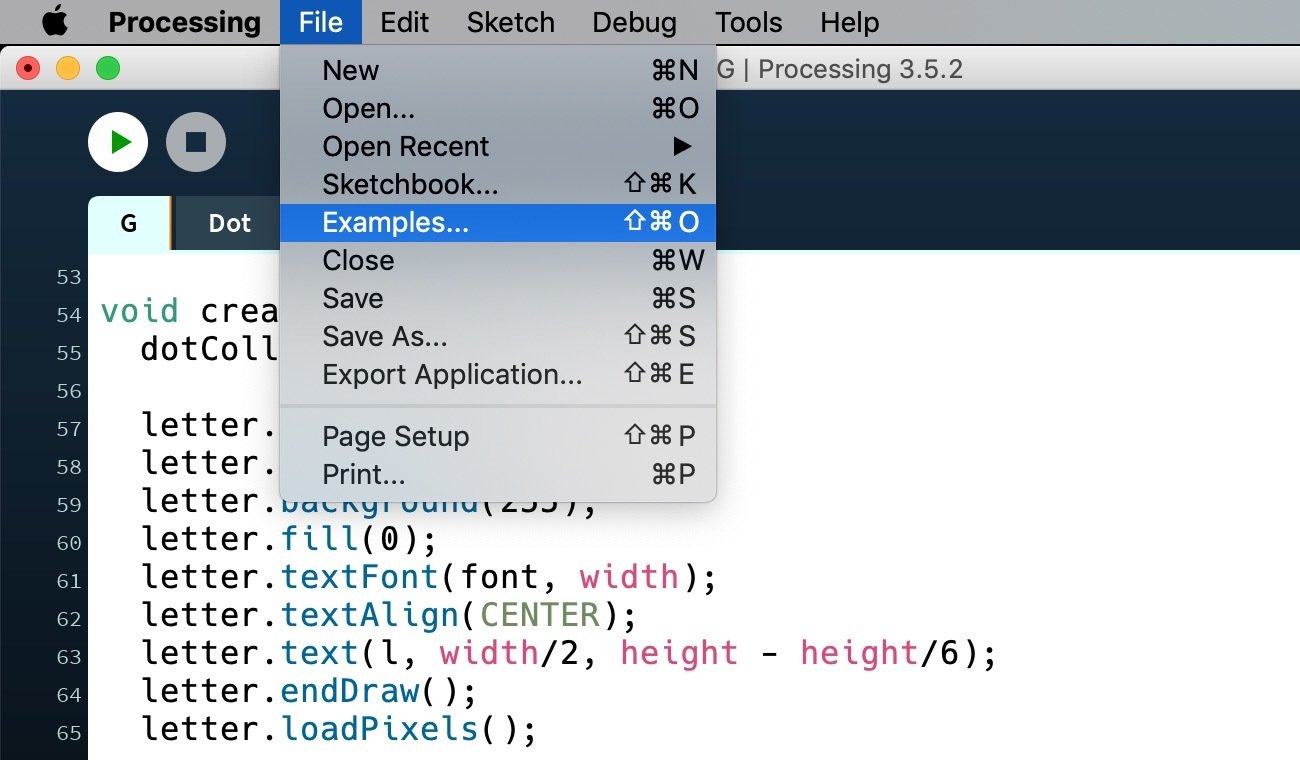The width and height of the screenshot is (1300, 760).
Task: Open the Processing application menu
Action: point(184,22)
